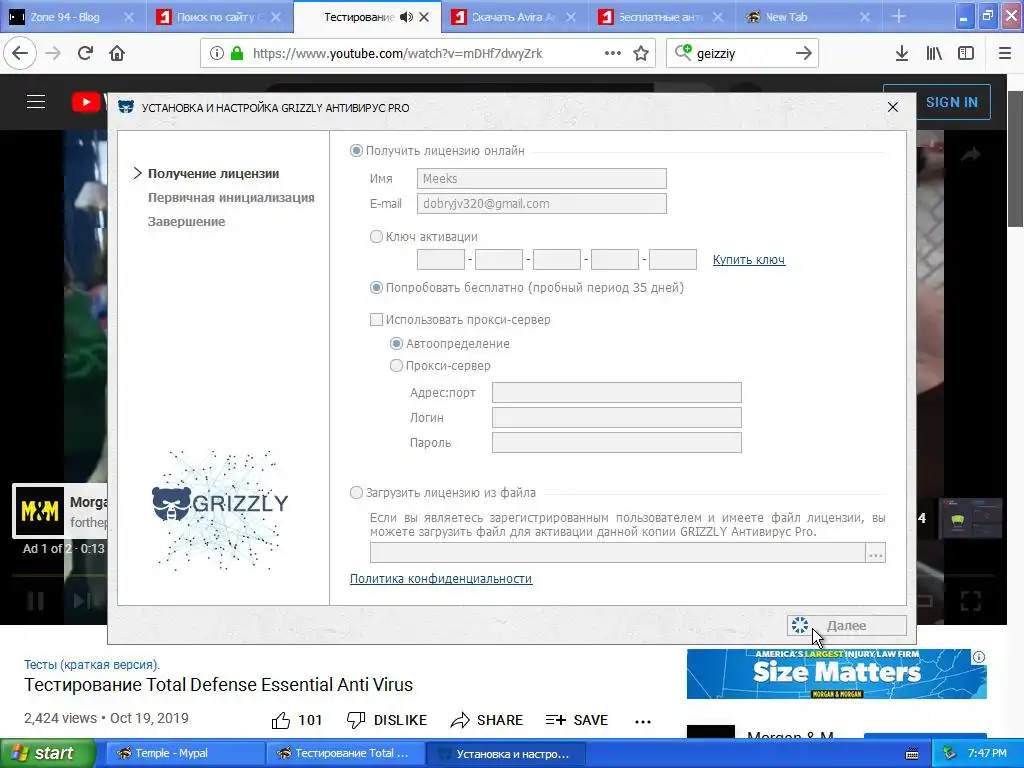Choose Загрузить лицензию из файла option
The height and width of the screenshot is (768, 1024).
pos(356,492)
